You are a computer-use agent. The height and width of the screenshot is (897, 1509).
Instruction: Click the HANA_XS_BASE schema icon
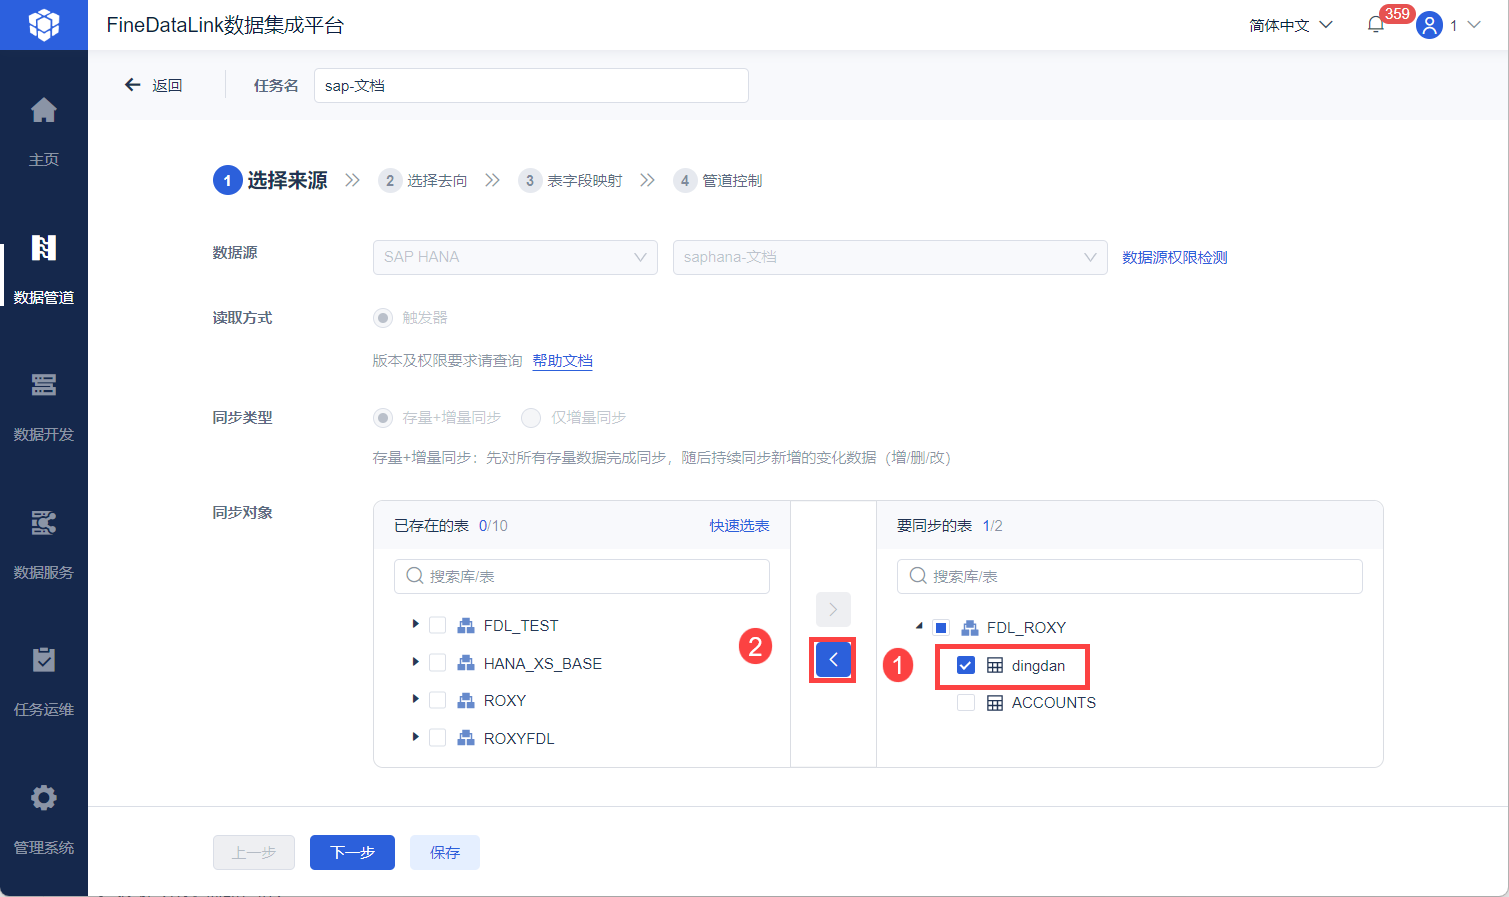click(x=466, y=663)
